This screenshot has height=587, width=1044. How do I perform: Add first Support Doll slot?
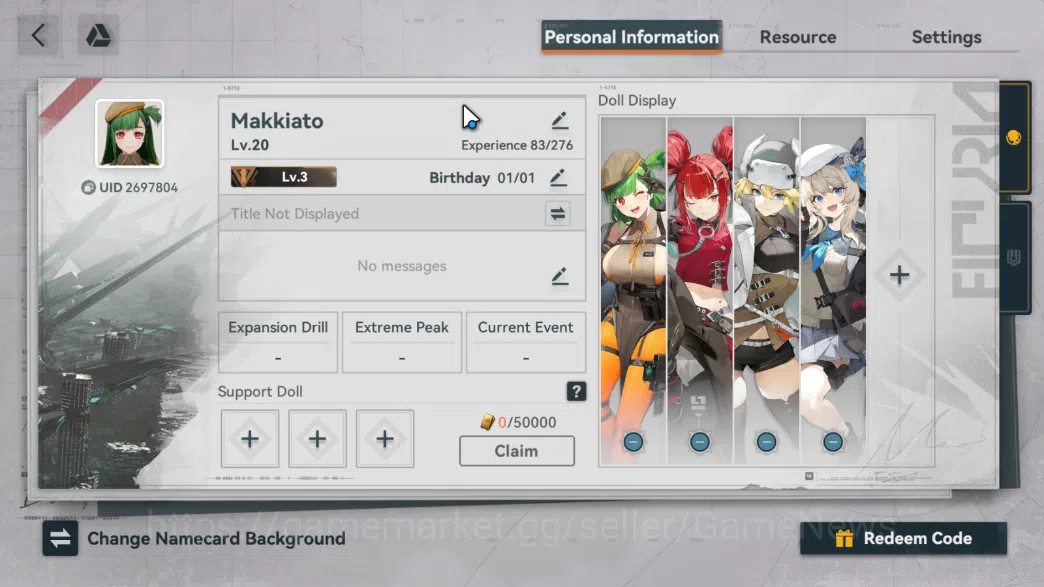point(250,439)
